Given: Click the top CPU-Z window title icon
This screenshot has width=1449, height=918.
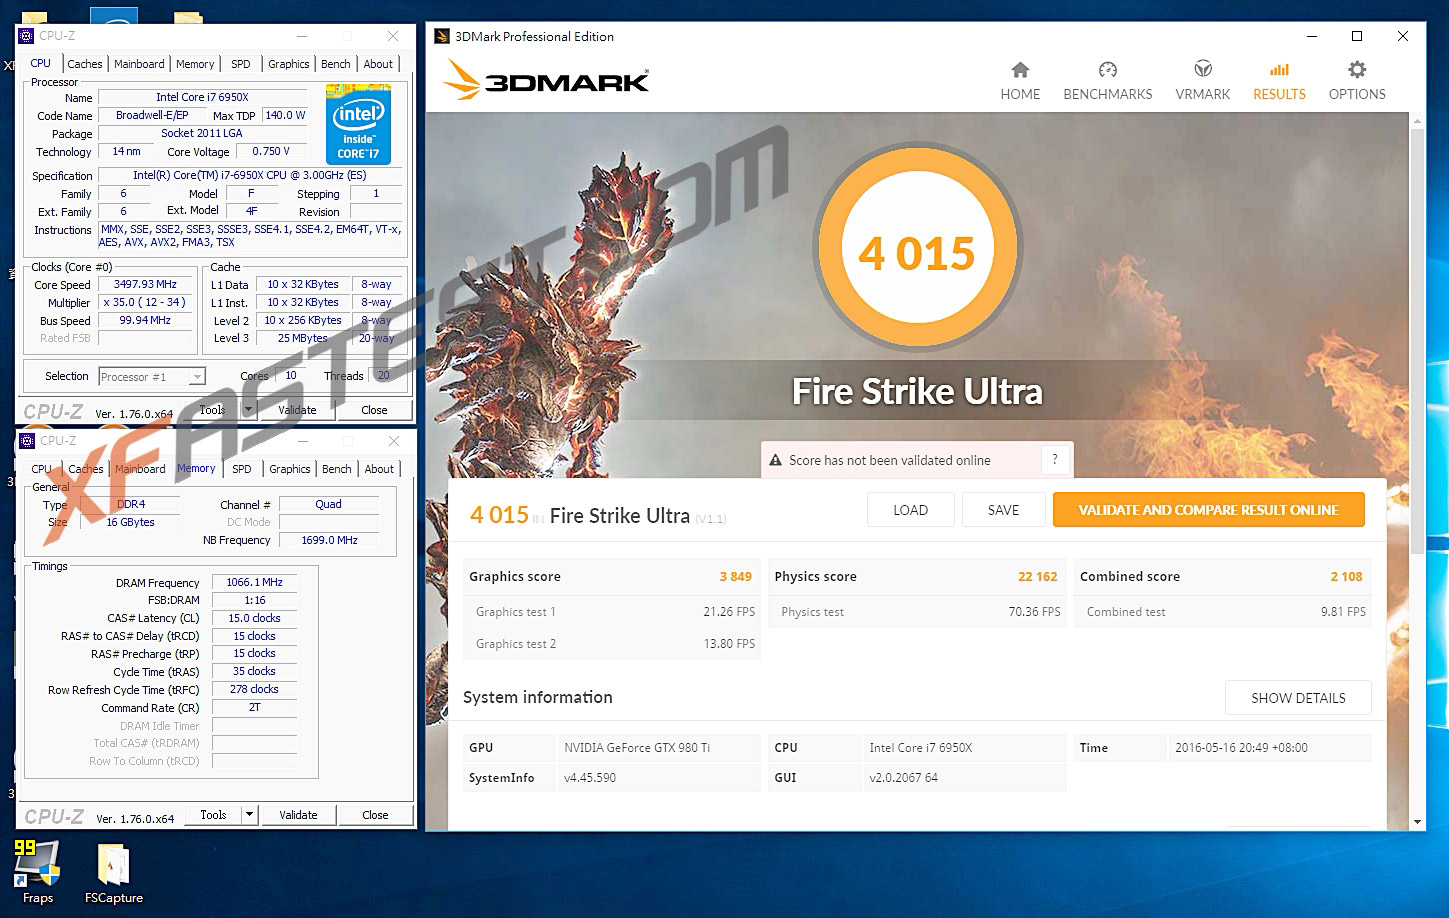Looking at the screenshot, I should click(27, 36).
